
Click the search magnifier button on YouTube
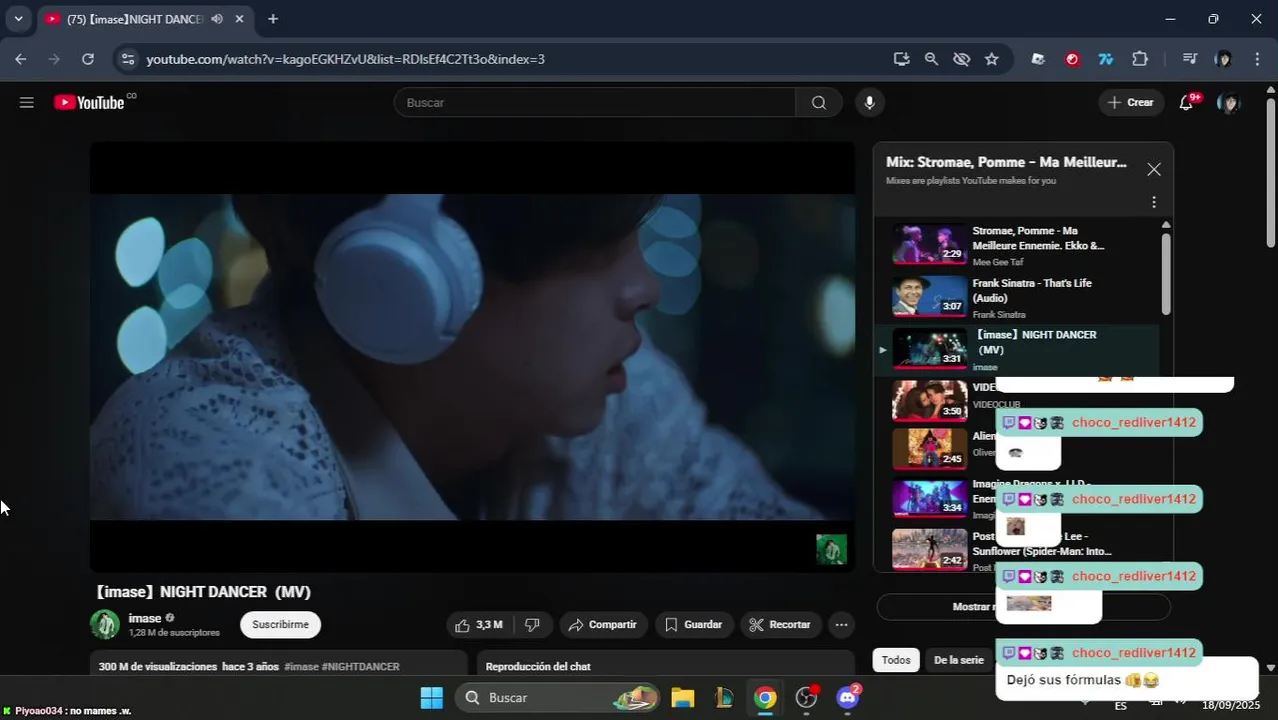pyautogui.click(x=819, y=102)
